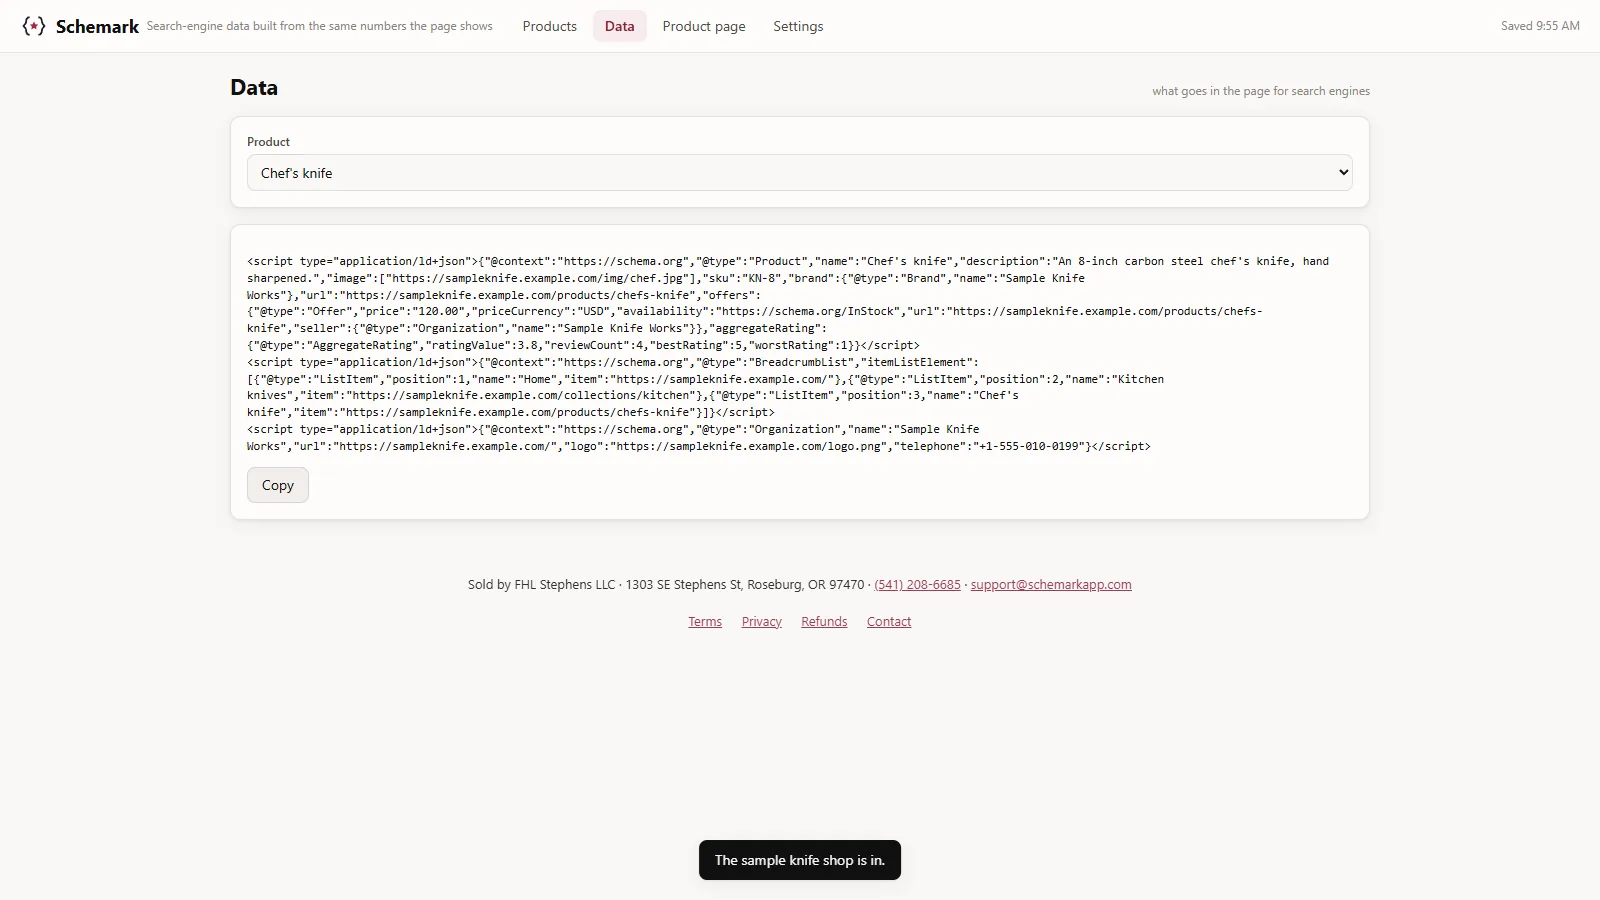Click the Schemark logo icon
Screen dimensions: 1600x900
pos(34,26)
